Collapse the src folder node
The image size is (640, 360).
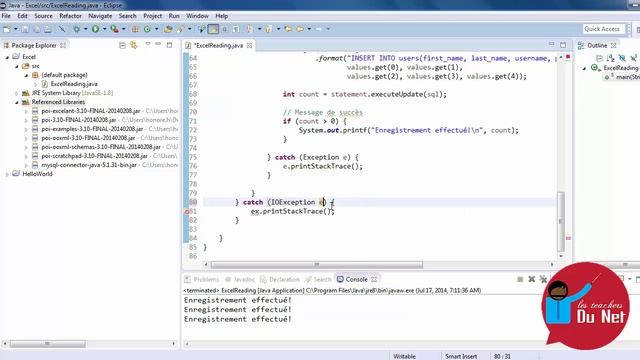point(17,66)
